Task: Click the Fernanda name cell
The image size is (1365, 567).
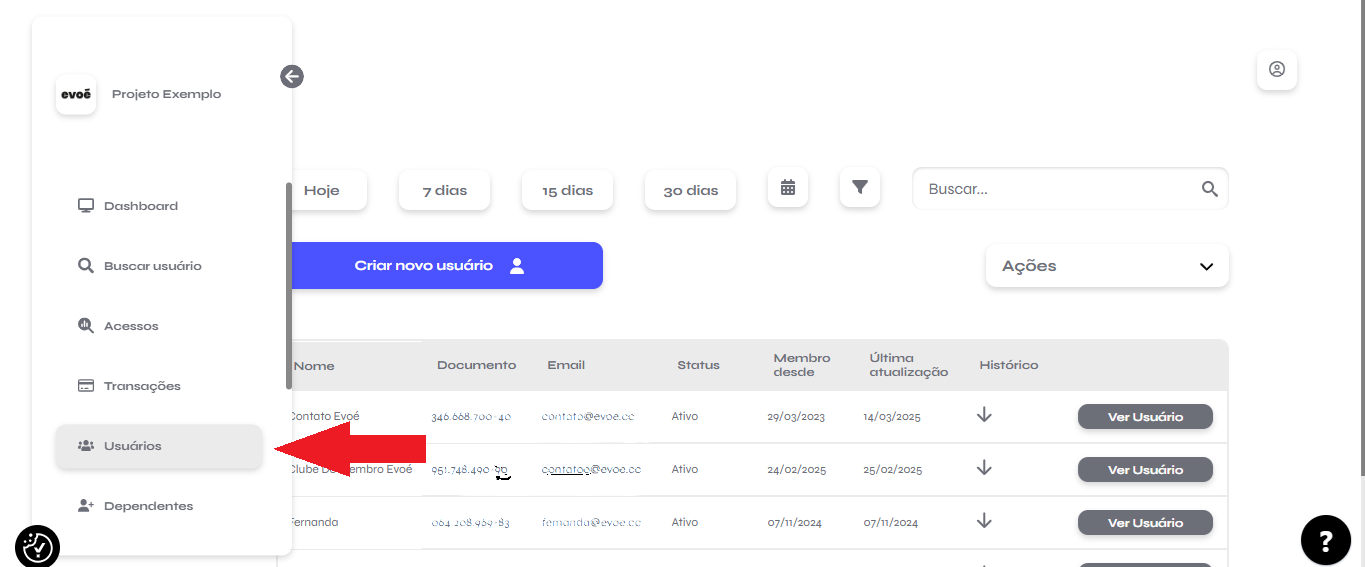Action: [x=315, y=522]
